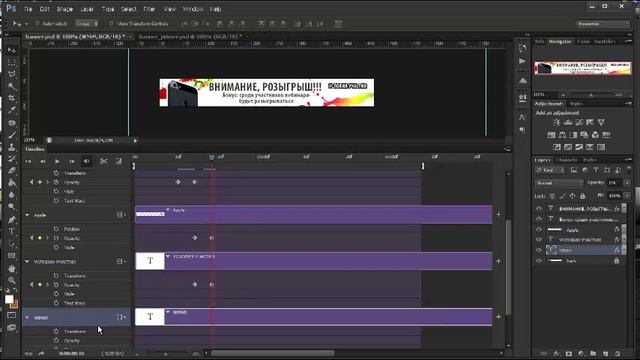This screenshot has width=640, height=360.
Task: Select the Crop tool
Action: 12,98
